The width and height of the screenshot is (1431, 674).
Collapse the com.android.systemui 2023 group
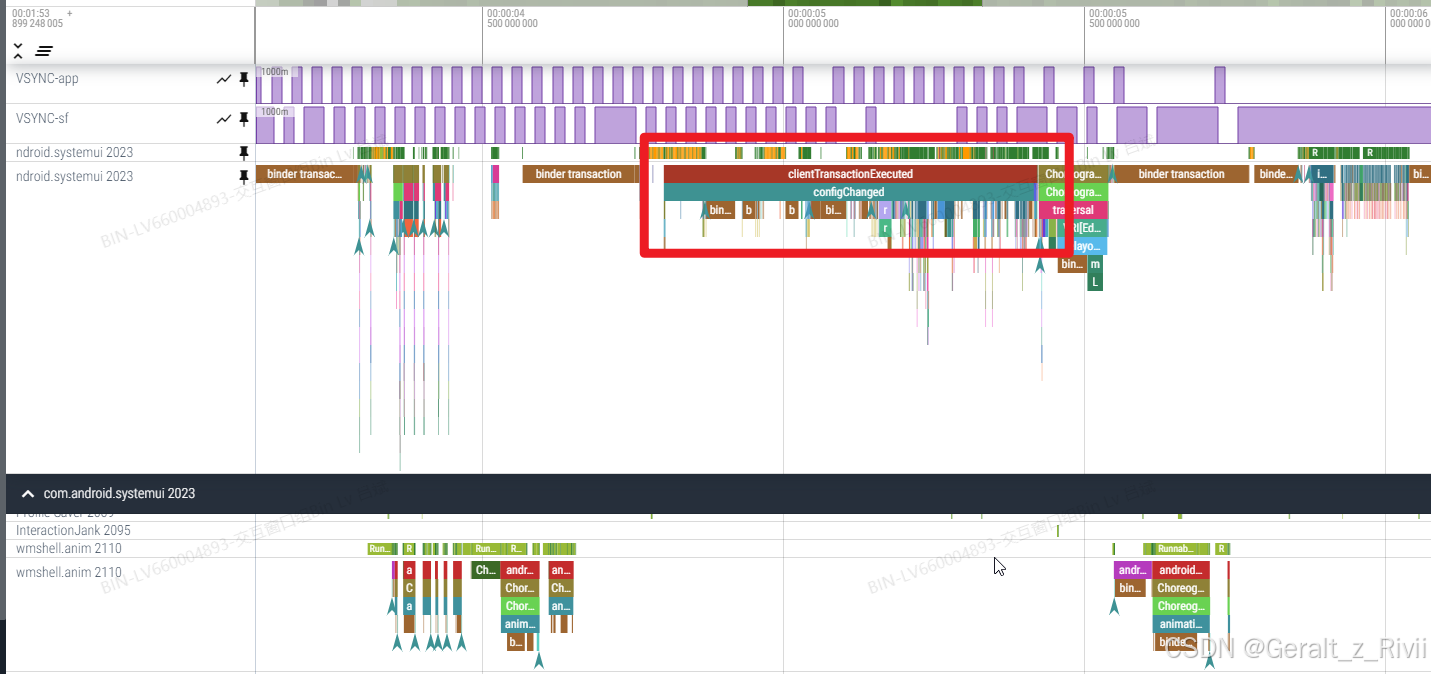click(28, 494)
